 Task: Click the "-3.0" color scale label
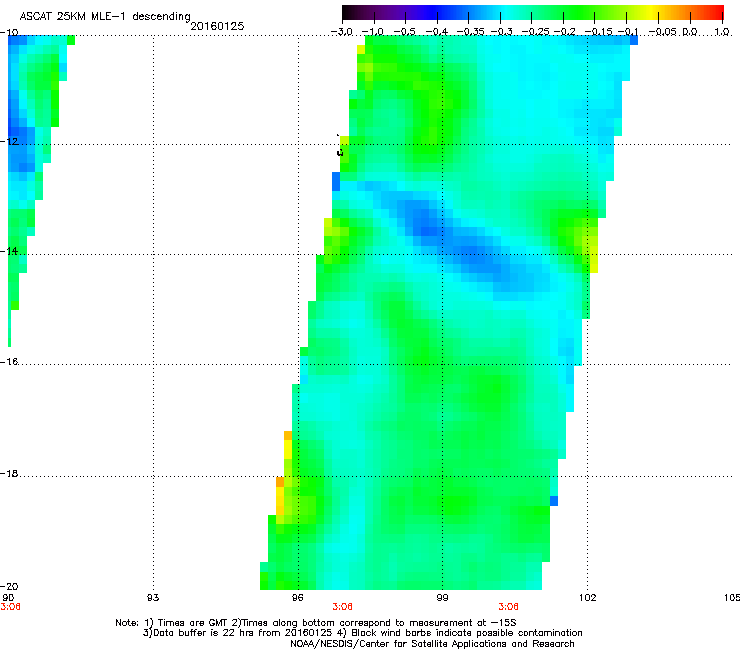341,32
